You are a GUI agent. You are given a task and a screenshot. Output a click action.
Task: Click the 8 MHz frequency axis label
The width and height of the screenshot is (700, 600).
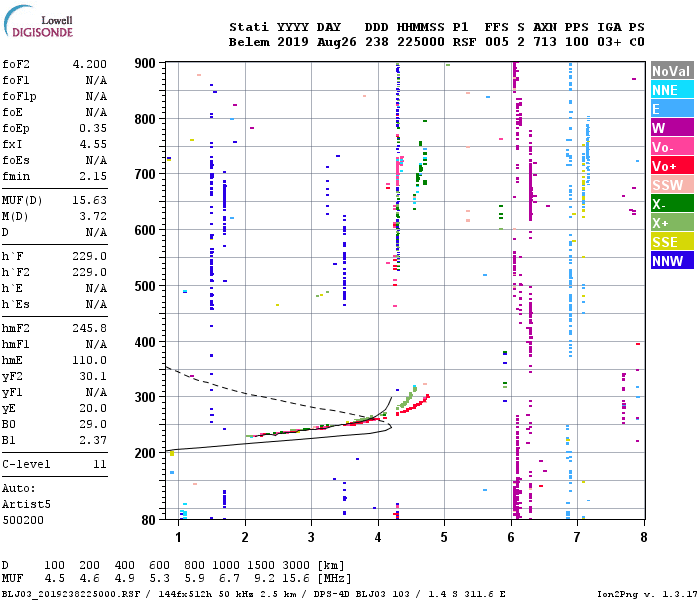(644, 537)
